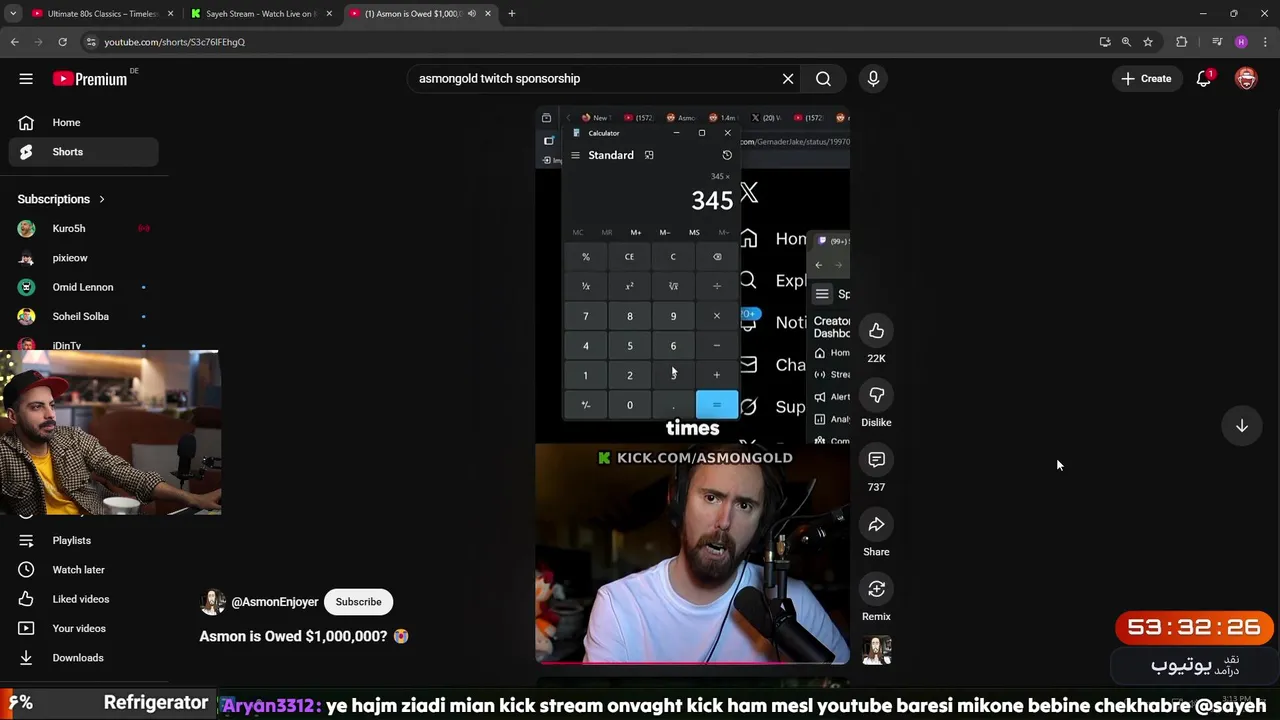Open Your videos page
This screenshot has height=720, width=1280.
[84, 628]
